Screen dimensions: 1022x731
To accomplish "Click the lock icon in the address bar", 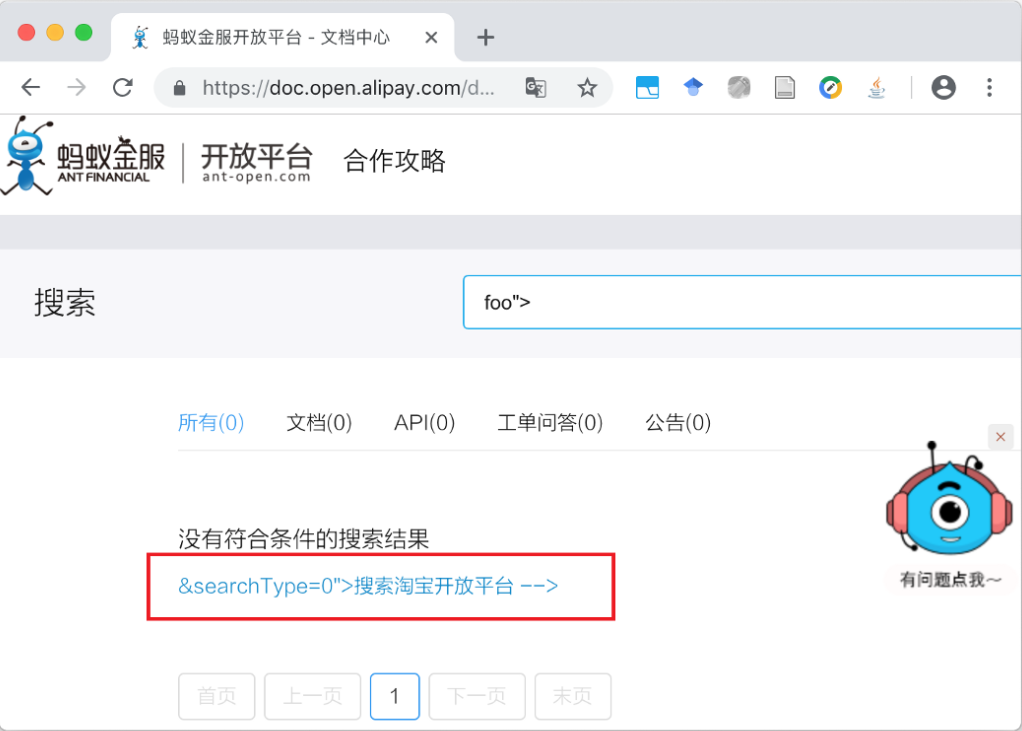I will click(x=179, y=88).
